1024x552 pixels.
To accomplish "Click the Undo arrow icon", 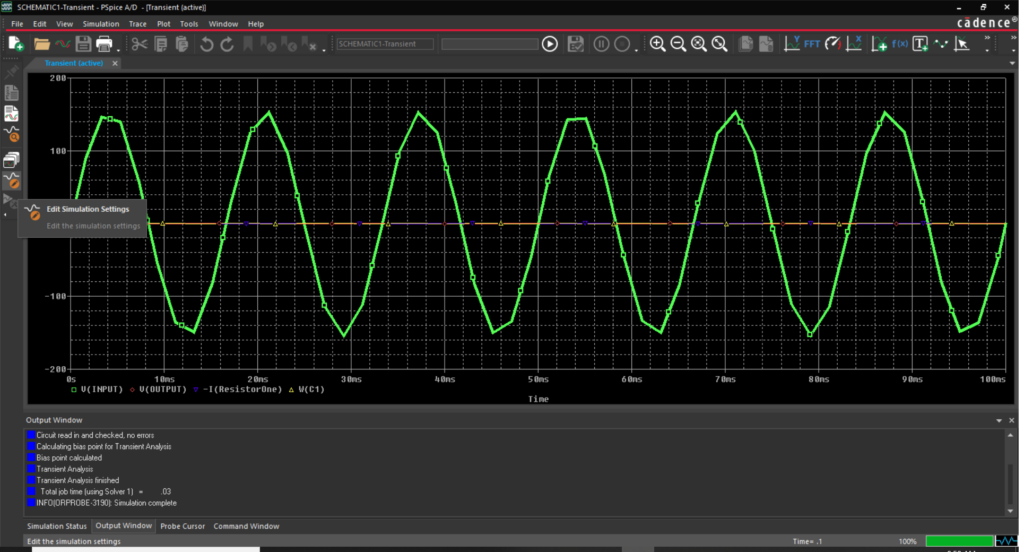I will tap(206, 44).
